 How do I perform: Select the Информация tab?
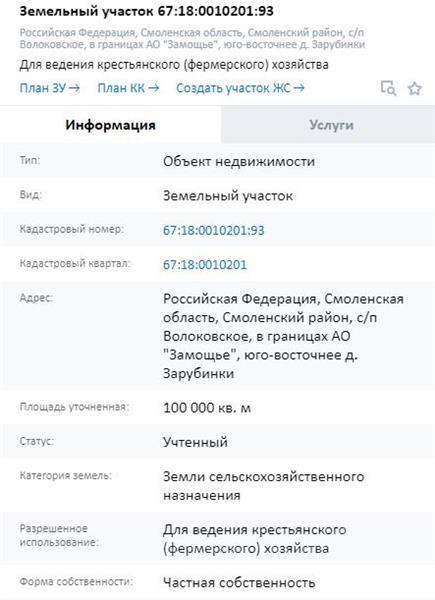point(110,125)
